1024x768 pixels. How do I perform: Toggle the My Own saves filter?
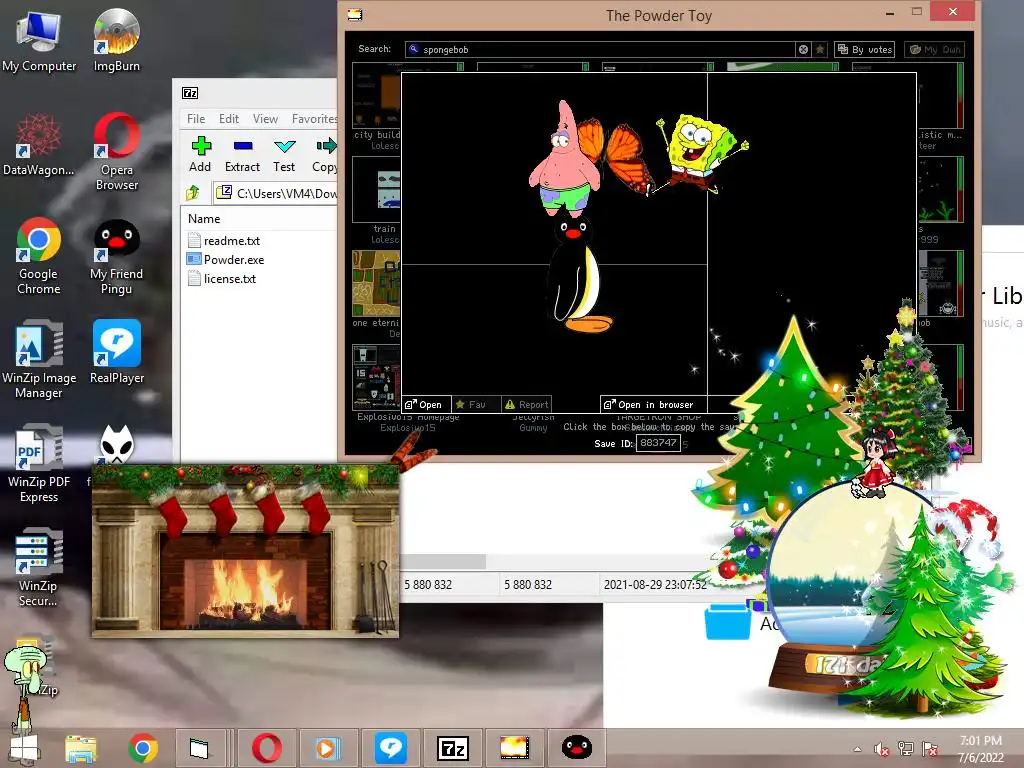[x=935, y=50]
